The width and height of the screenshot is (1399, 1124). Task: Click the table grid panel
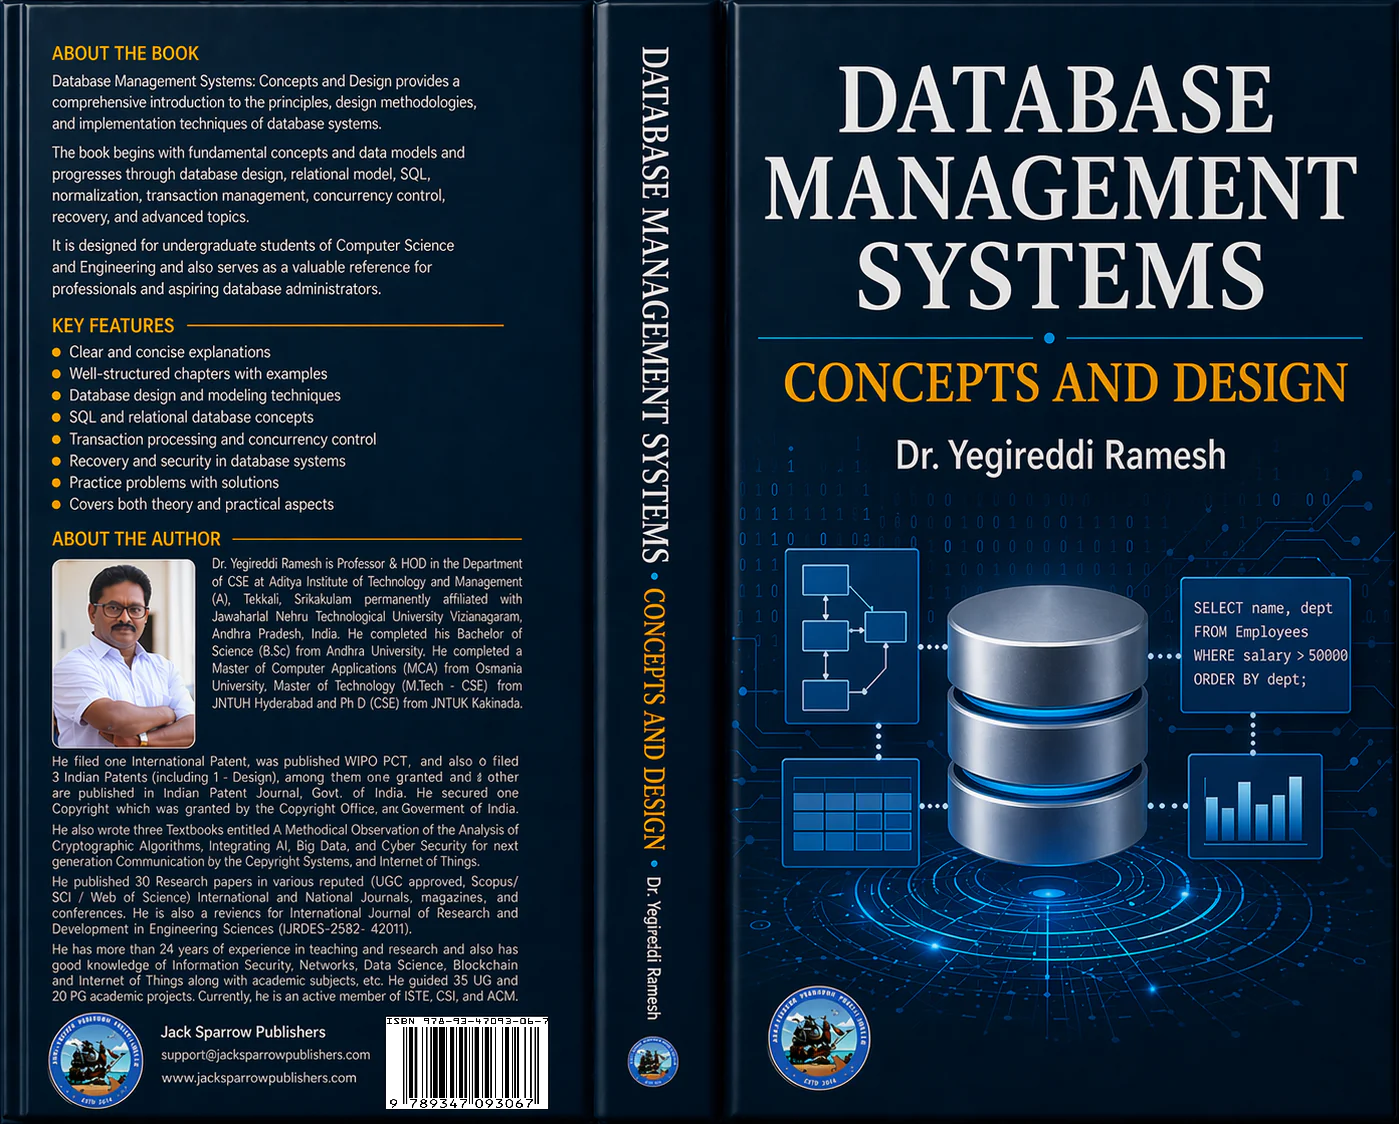pyautogui.click(x=851, y=812)
